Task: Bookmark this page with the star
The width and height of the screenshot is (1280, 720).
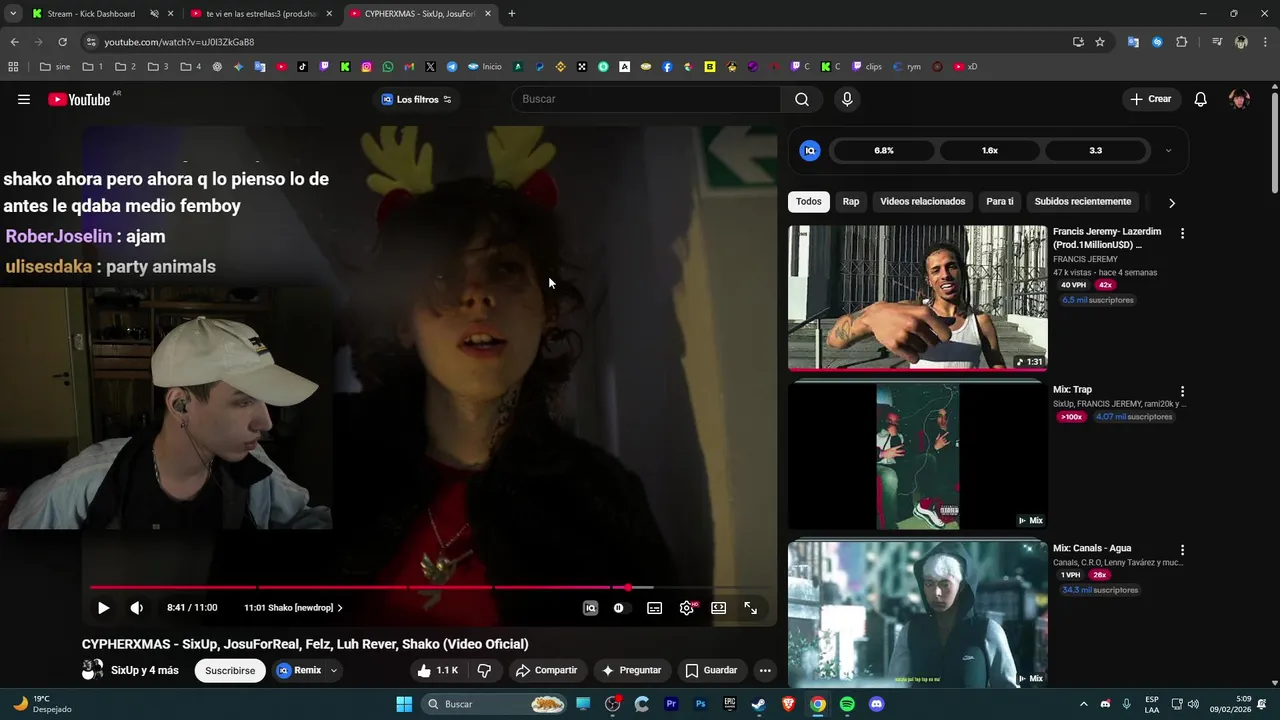Action: (1100, 42)
